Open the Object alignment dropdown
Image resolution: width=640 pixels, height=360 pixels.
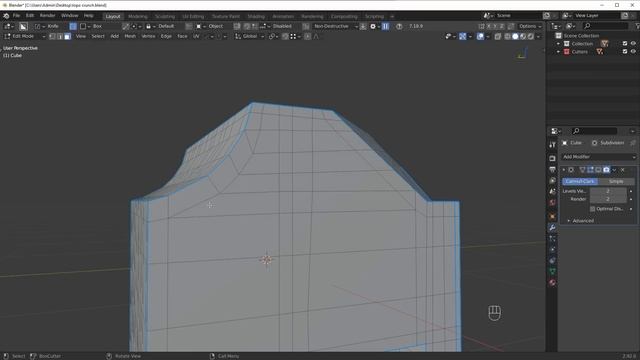210,26
